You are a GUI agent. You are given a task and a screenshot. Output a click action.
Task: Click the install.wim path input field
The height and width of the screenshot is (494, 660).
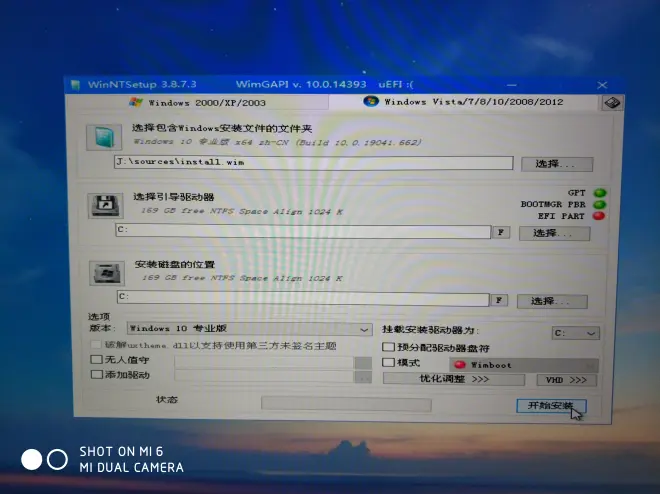coord(314,162)
